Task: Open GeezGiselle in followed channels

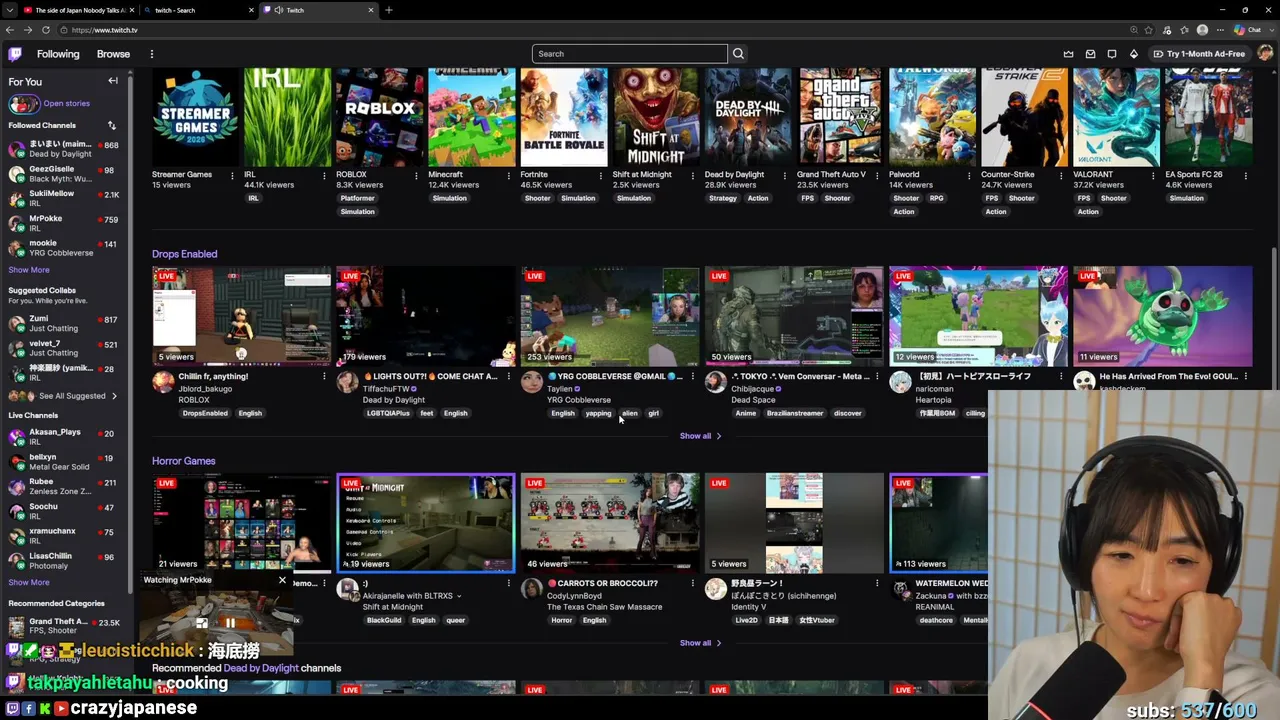Action: (64, 174)
